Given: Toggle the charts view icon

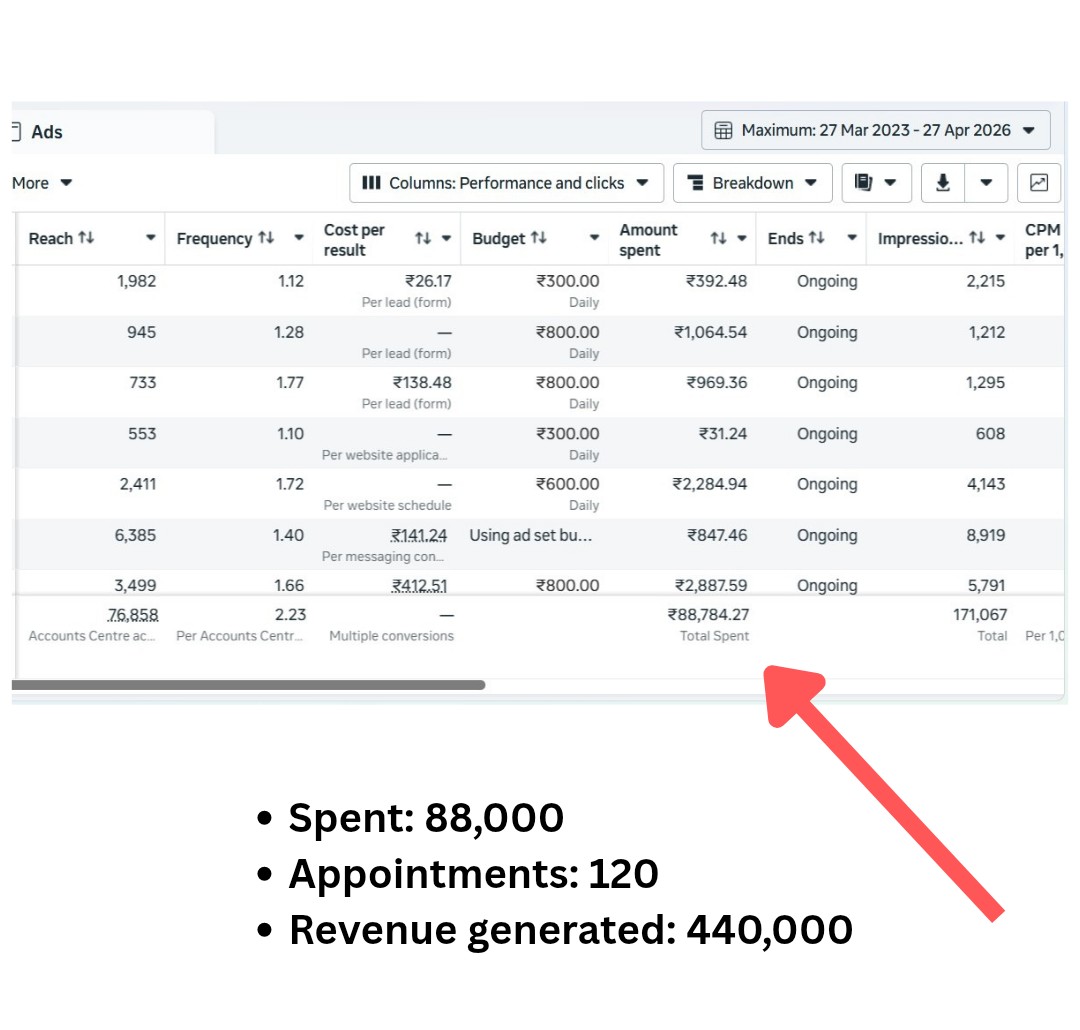Looking at the screenshot, I should tap(1039, 183).
